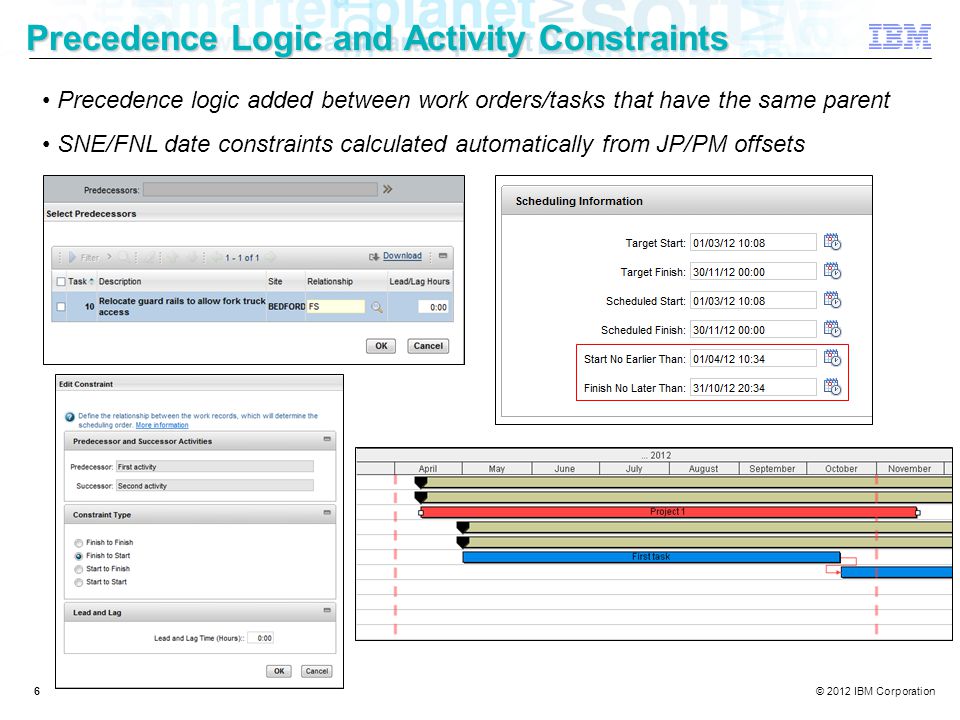Click OK in Select Predecessors dialog

click(x=381, y=346)
